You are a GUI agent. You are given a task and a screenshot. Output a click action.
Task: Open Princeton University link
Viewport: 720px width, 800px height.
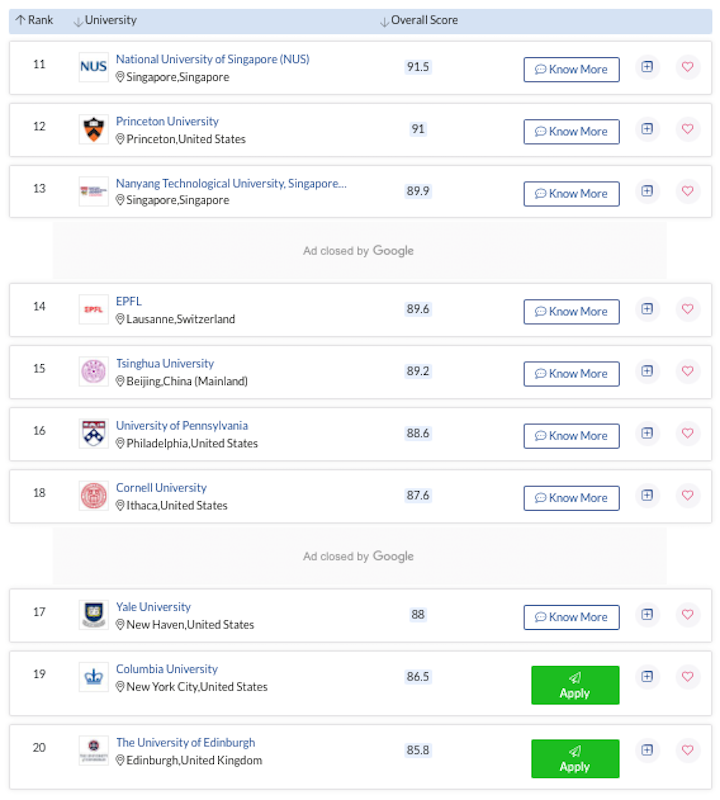point(167,121)
